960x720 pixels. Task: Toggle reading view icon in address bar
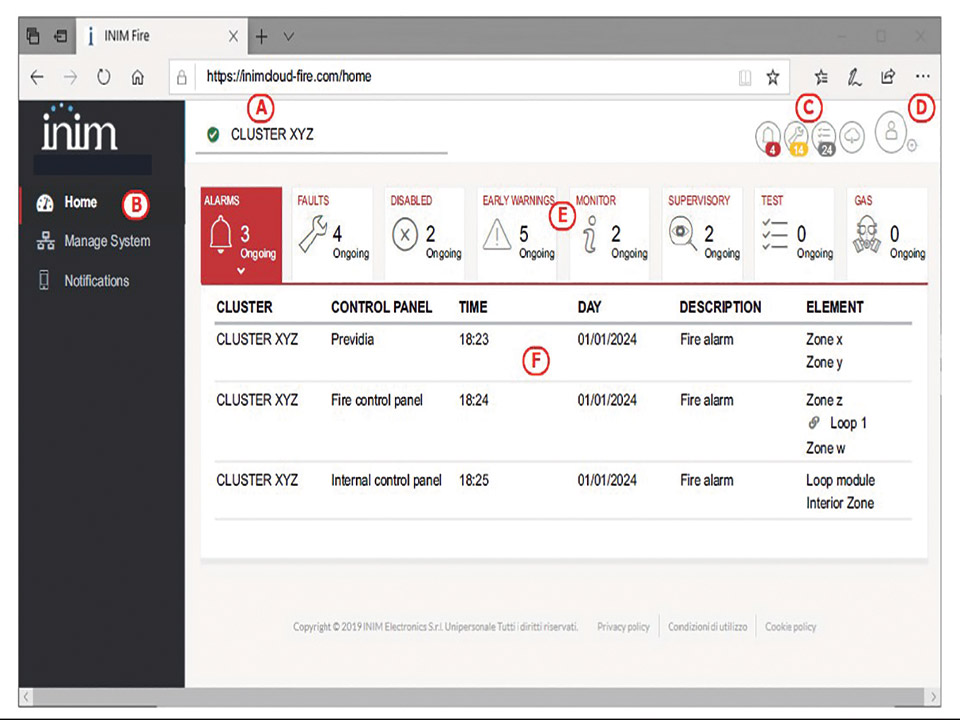click(744, 78)
